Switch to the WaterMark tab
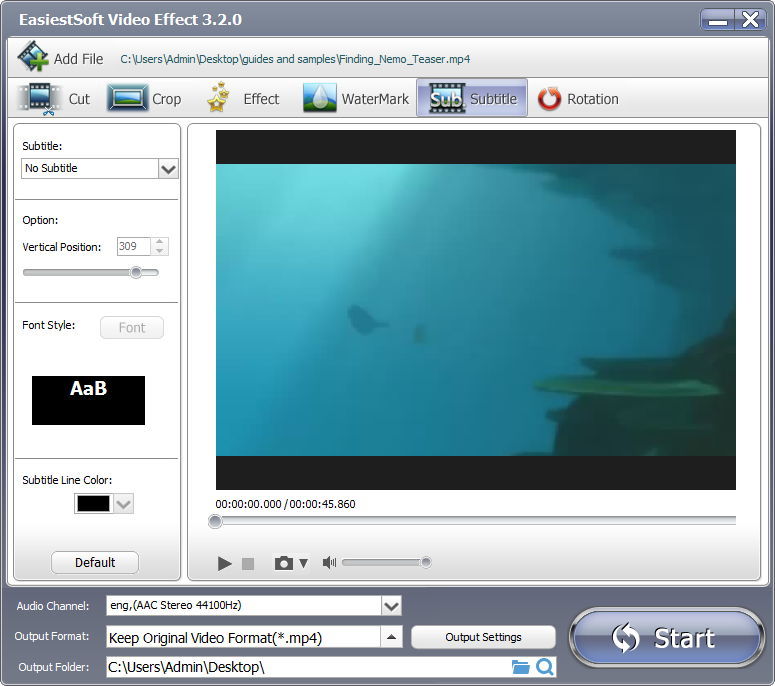 (356, 99)
